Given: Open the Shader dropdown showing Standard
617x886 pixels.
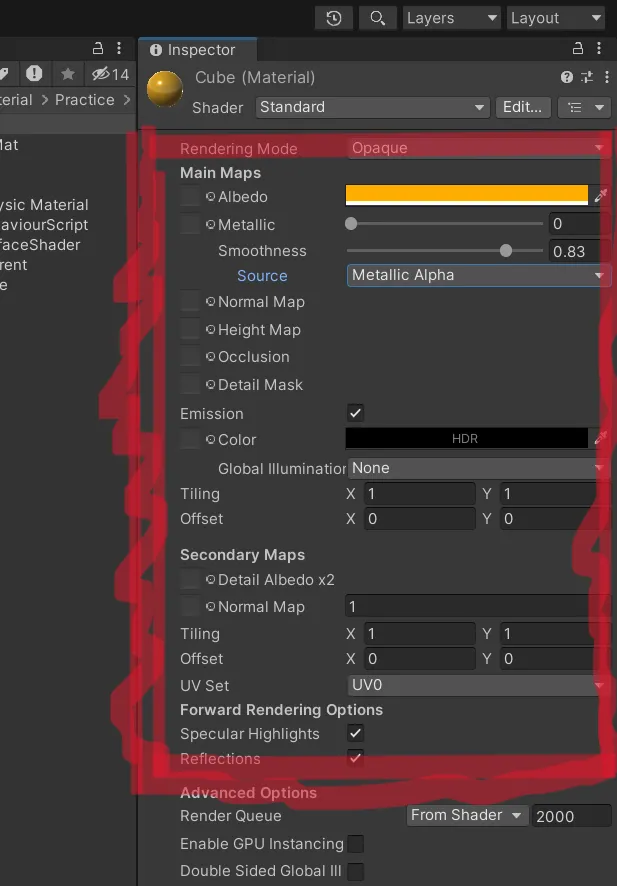Looking at the screenshot, I should [372, 107].
